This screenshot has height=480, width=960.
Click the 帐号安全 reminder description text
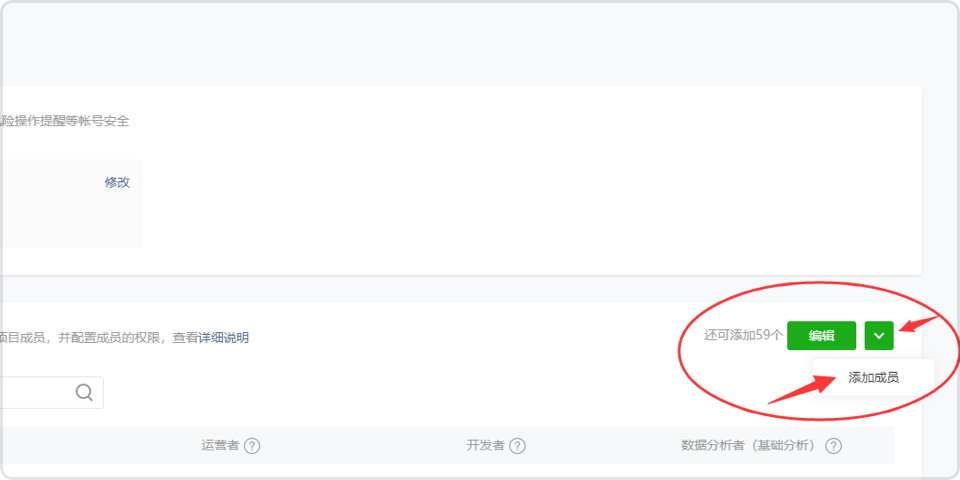[65, 121]
